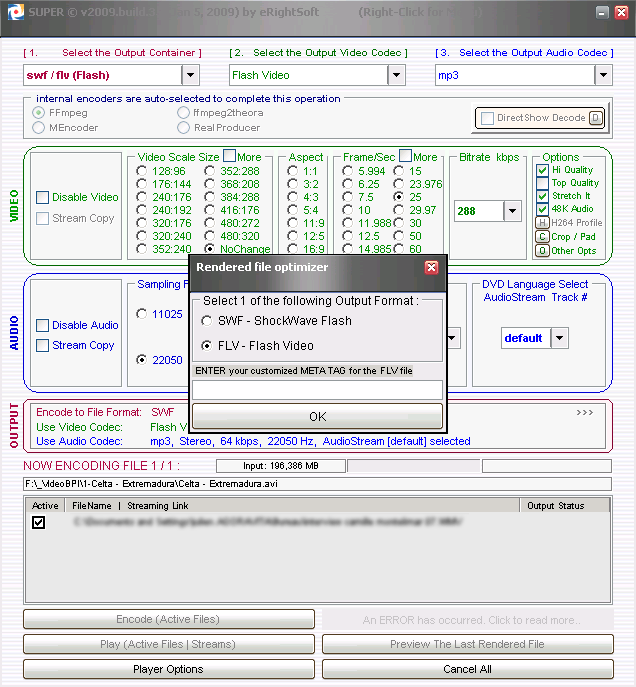Toggle the Active checkbox in file list
636x687 pixels.
[x=39, y=522]
